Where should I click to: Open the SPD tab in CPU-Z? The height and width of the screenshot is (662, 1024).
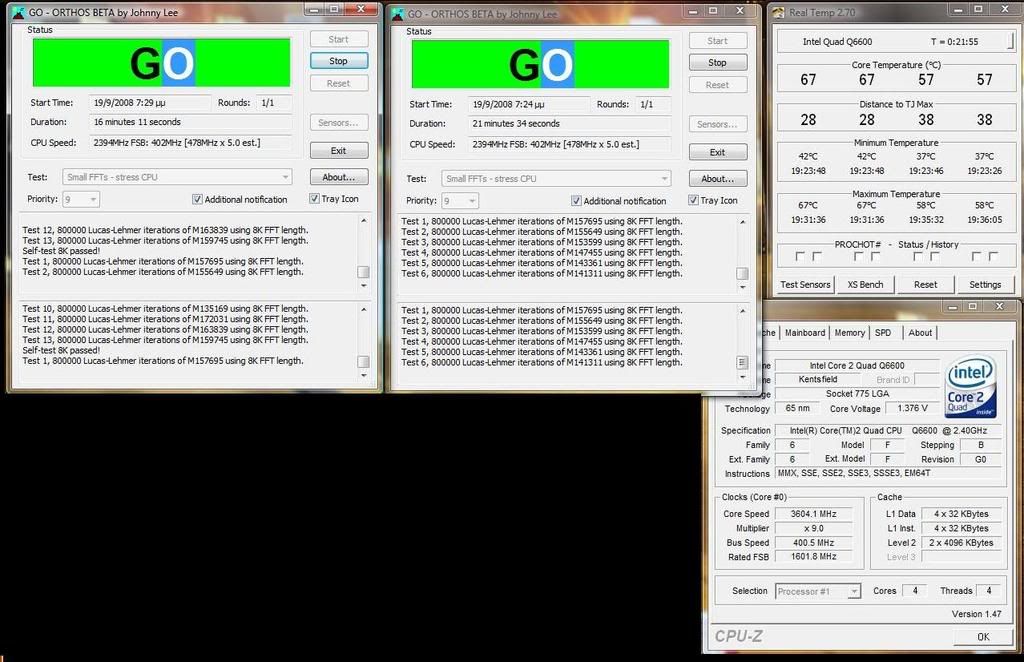pos(883,332)
